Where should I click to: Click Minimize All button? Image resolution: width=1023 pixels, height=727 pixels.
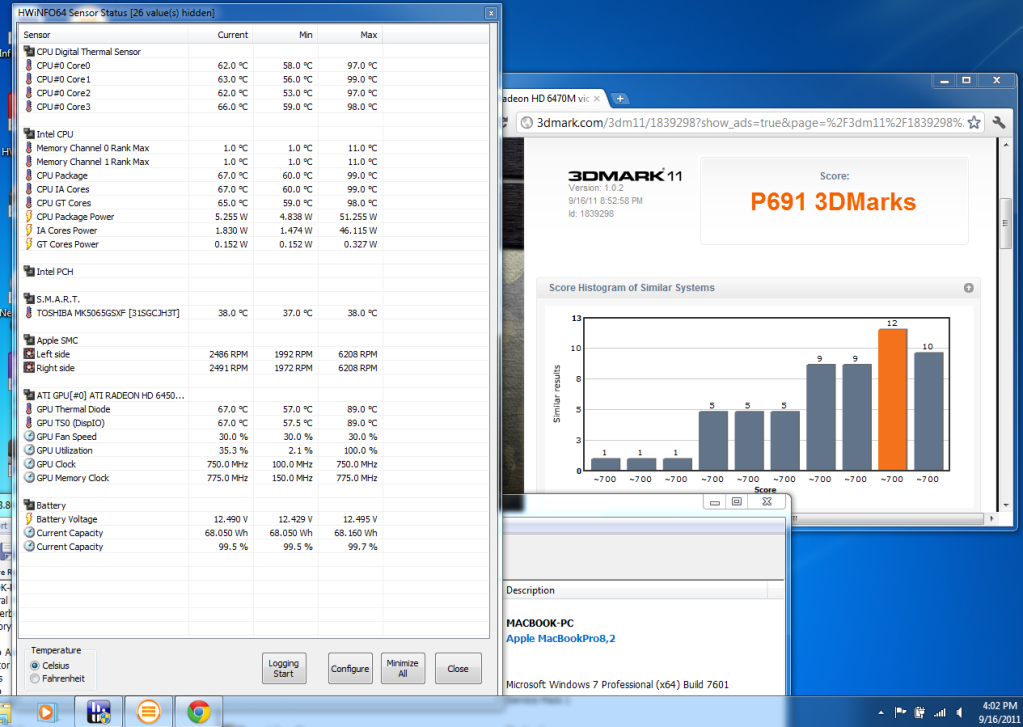point(403,668)
